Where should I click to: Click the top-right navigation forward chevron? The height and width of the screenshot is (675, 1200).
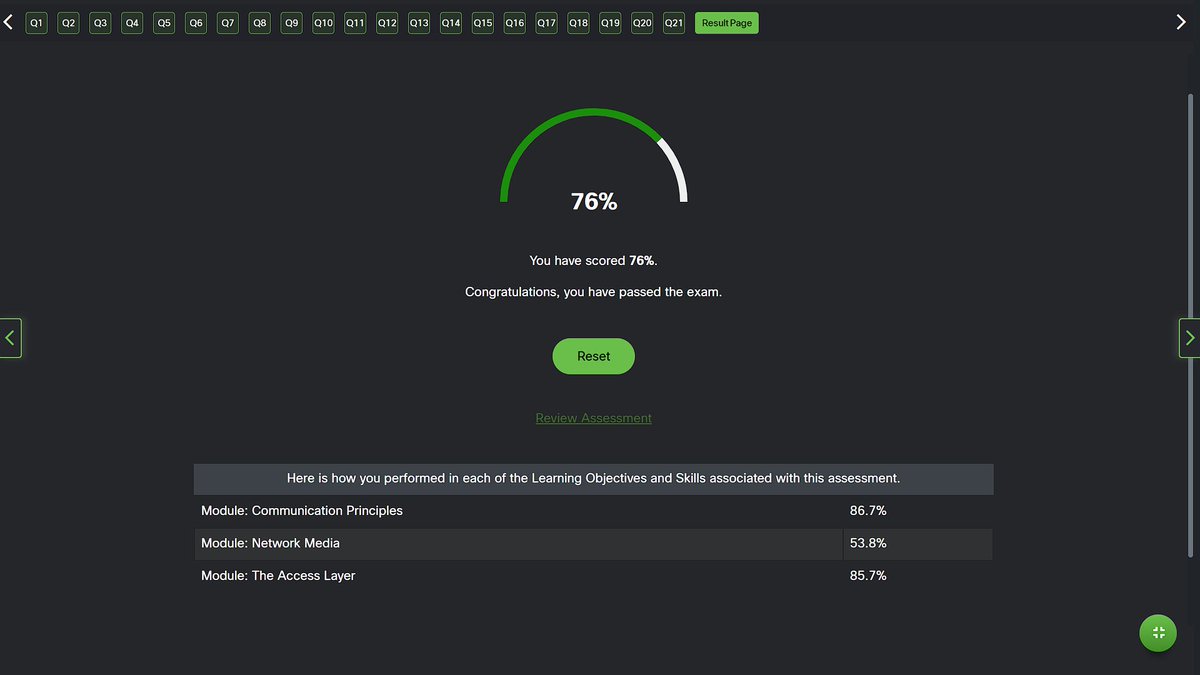coord(1180,22)
